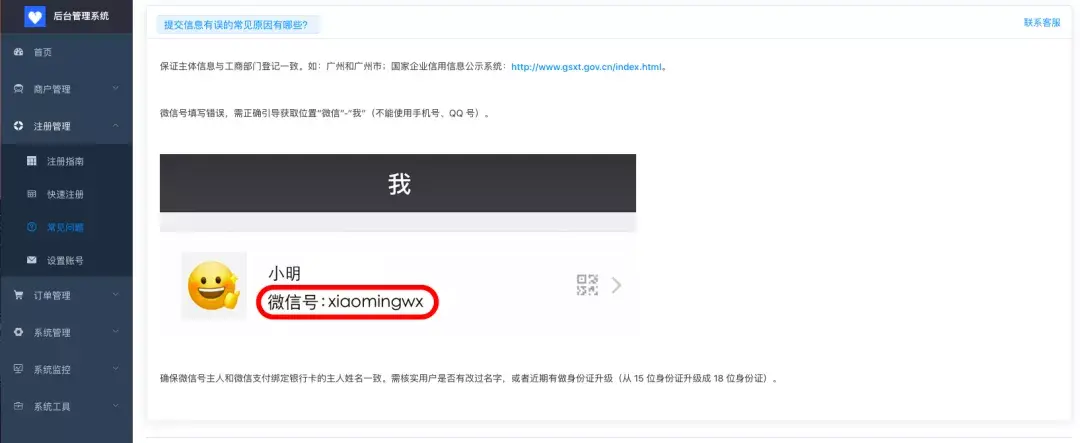This screenshot has width=1080, height=443.
Task: Click the heart logo icon
Action: click(35, 17)
